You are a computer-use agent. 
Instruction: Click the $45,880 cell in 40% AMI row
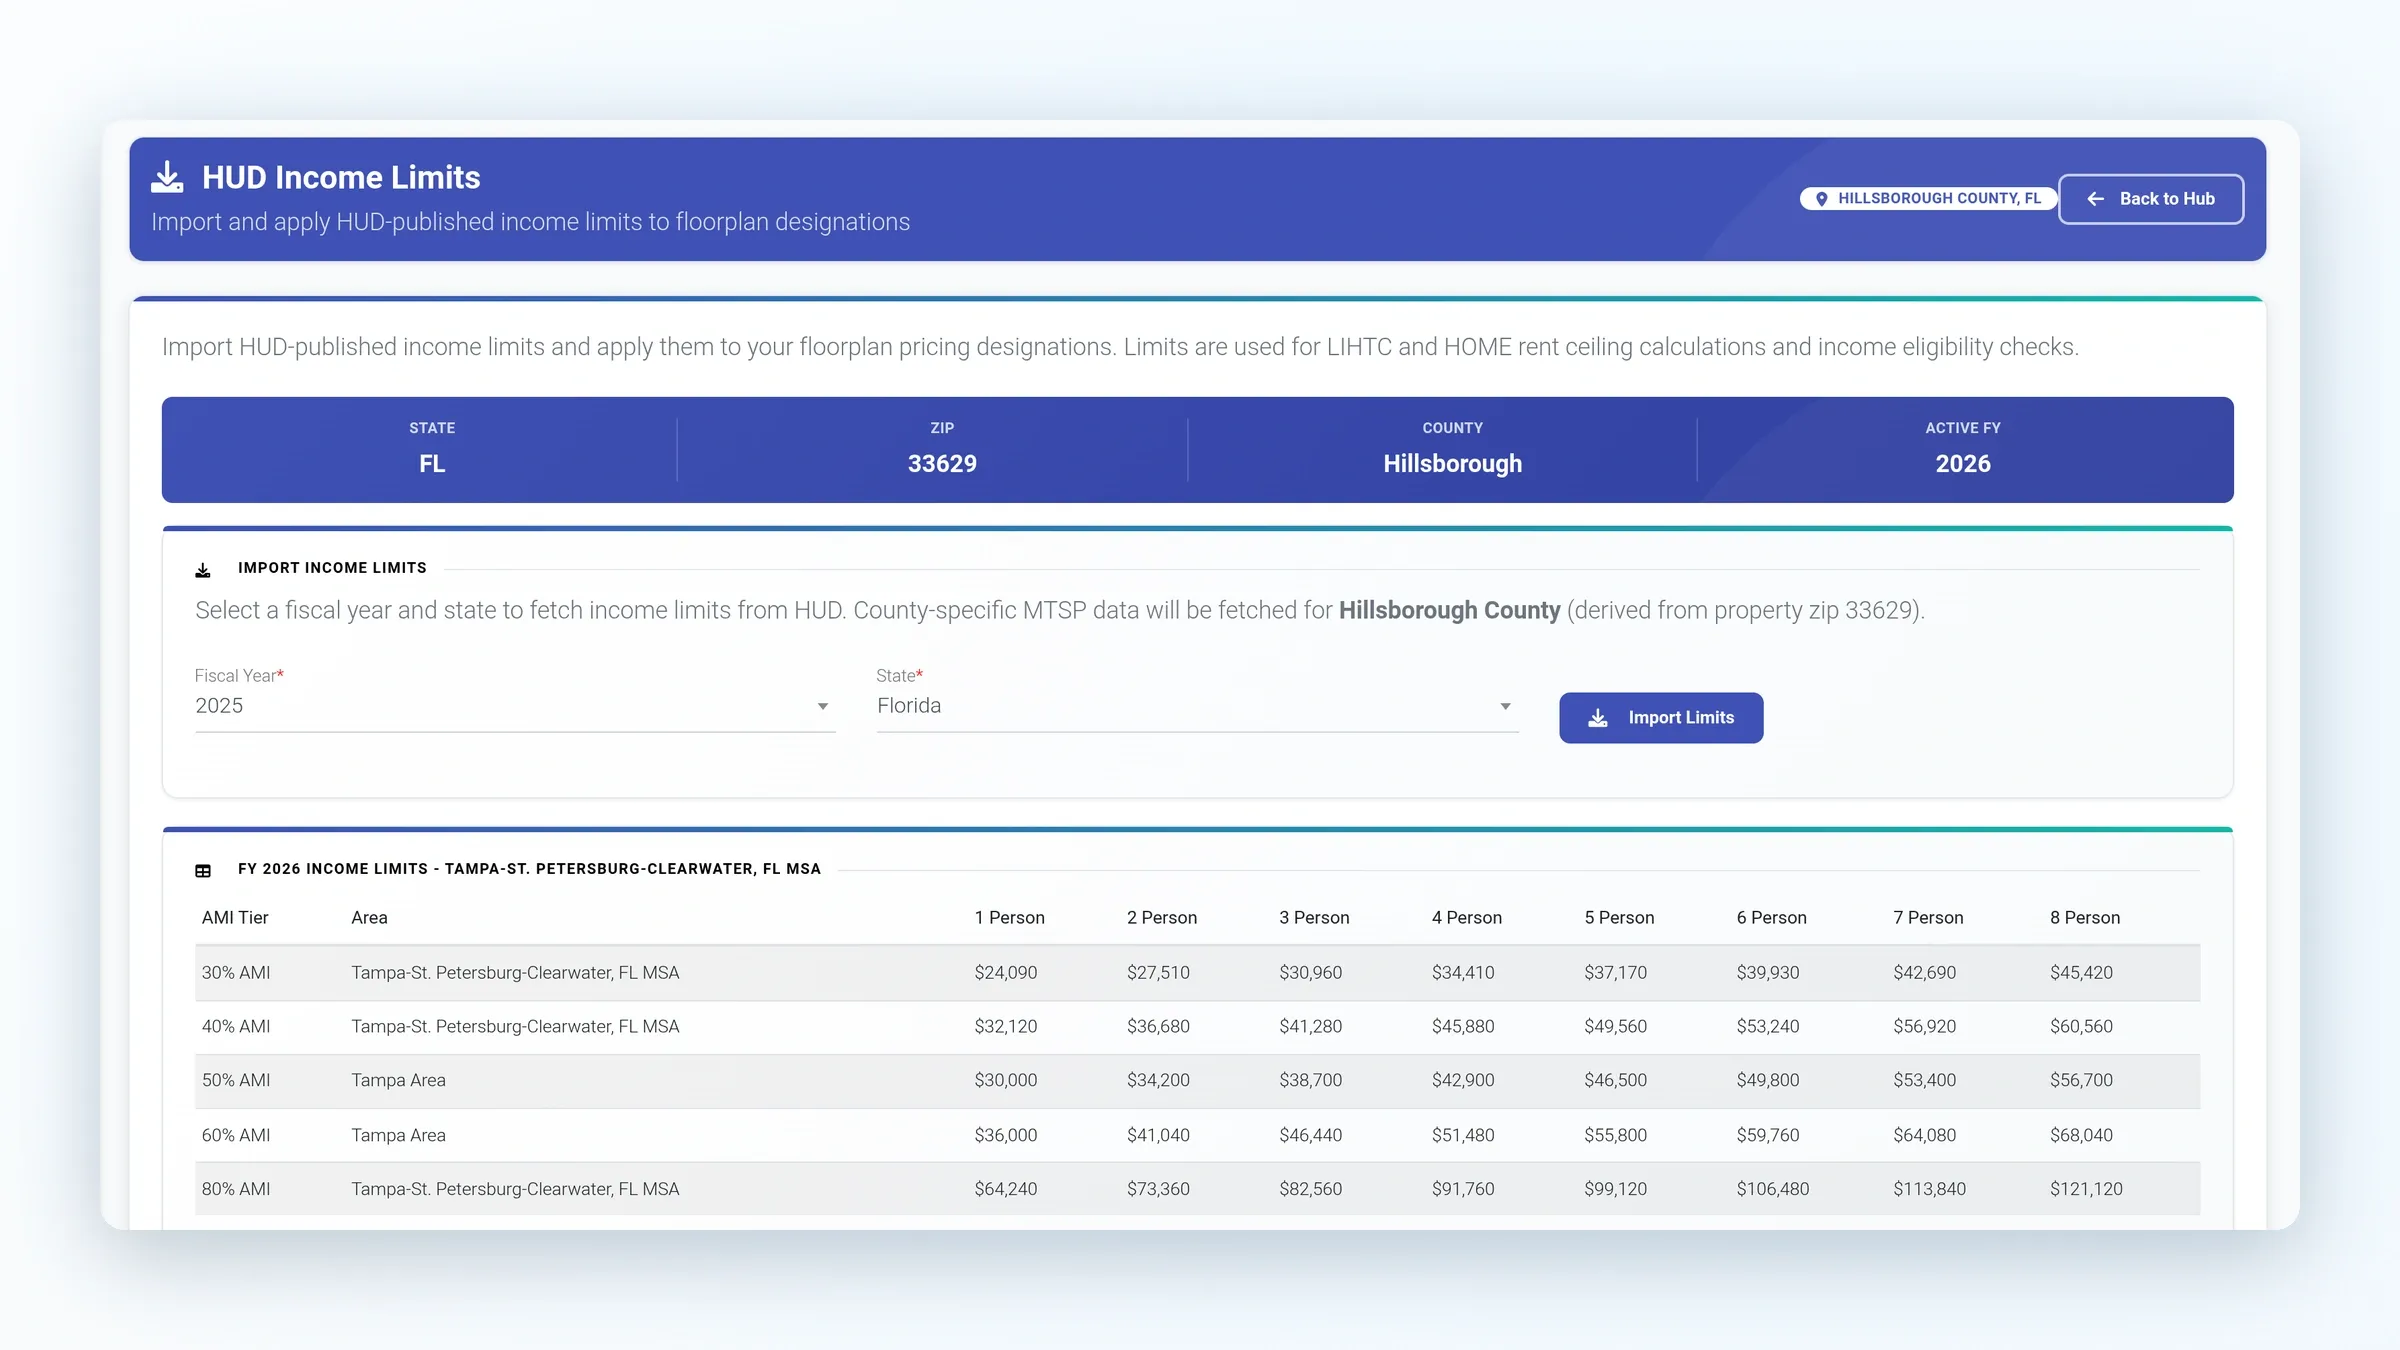(1462, 1027)
